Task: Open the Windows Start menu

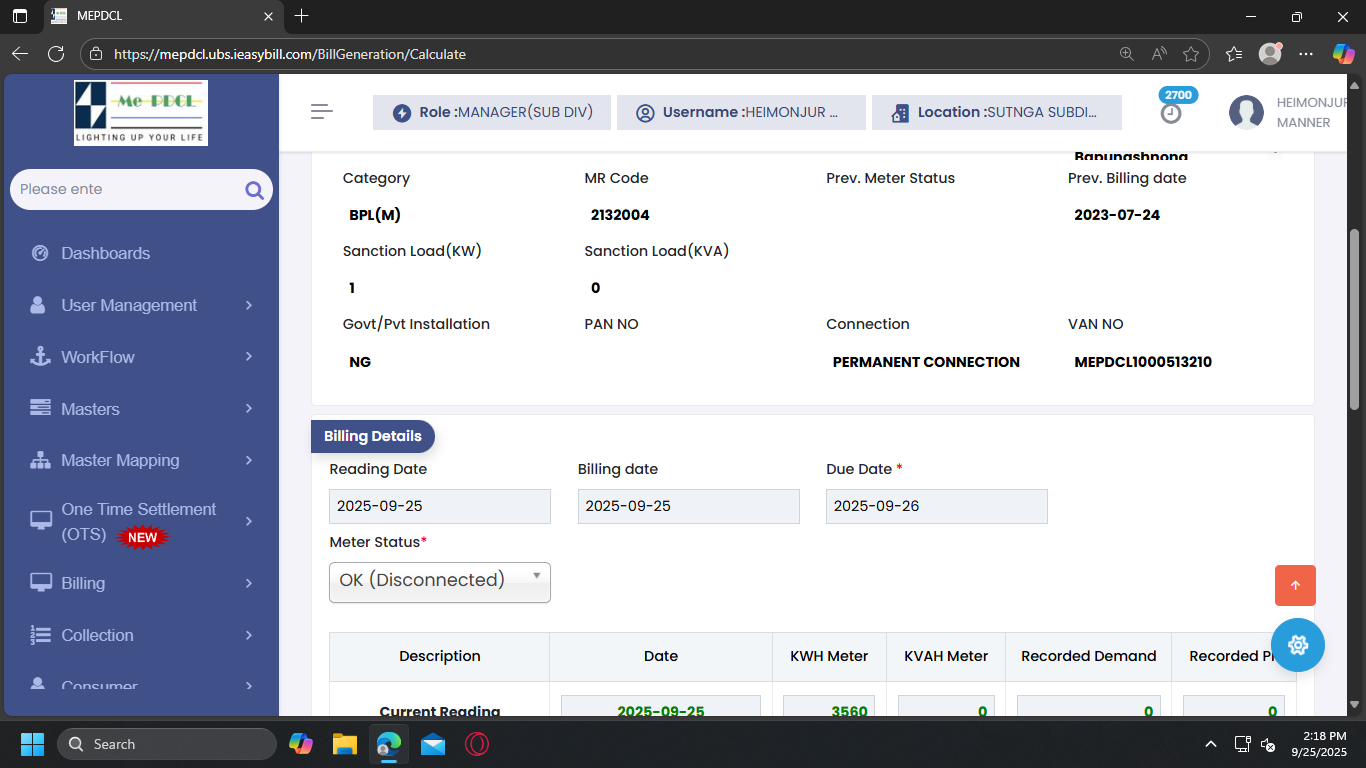Action: 33,744
